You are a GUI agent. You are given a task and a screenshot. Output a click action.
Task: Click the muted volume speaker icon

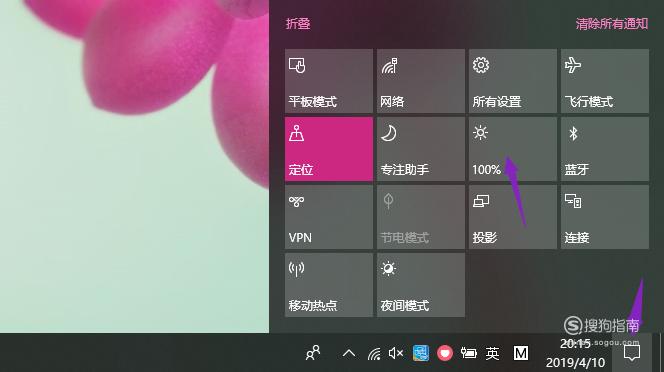click(x=396, y=353)
